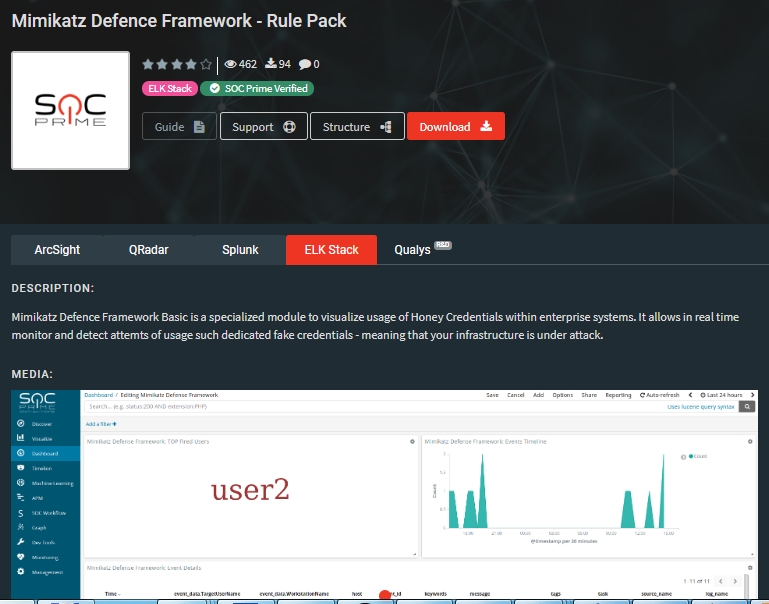This screenshot has height=604, width=769.
Task: Open Monitoring in the Kibana sidebar
Action: (x=45, y=557)
